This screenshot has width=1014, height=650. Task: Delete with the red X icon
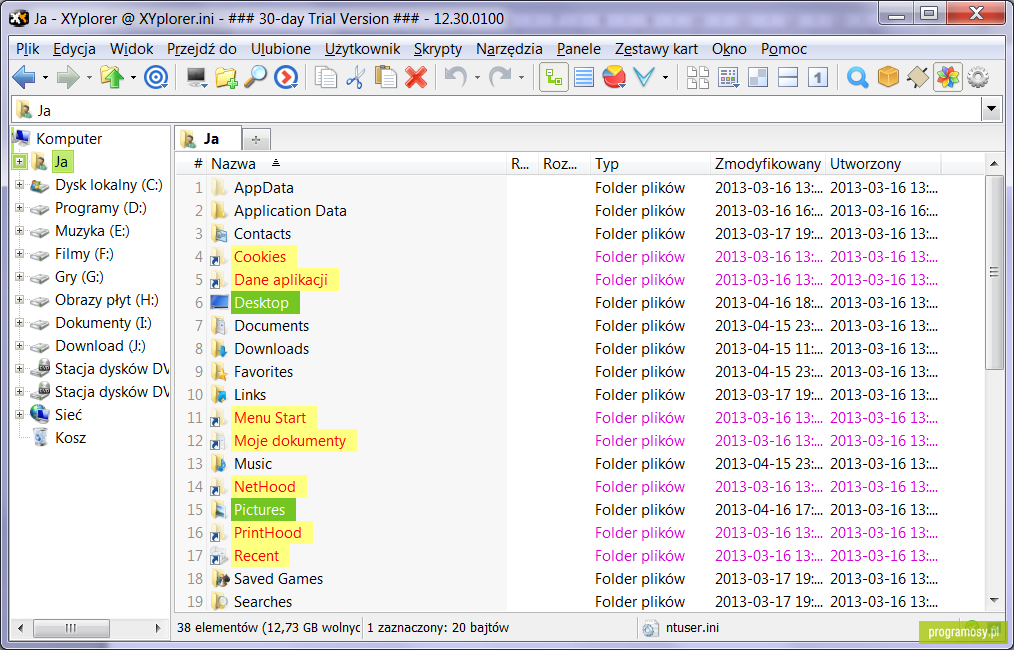[x=416, y=78]
